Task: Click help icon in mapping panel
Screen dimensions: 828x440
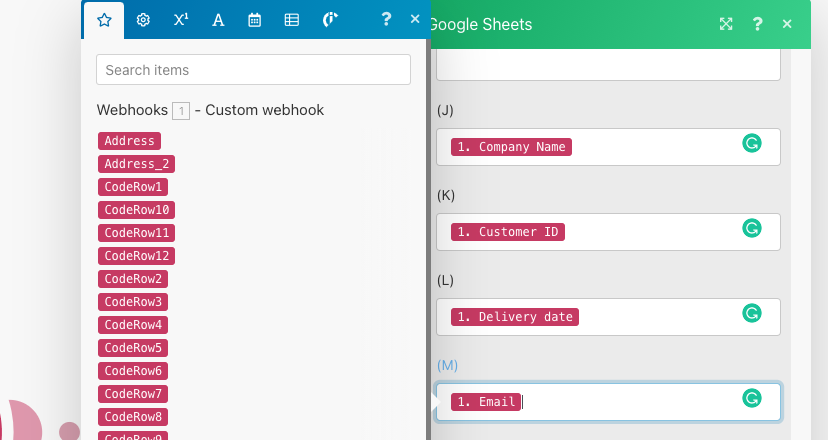Action: [386, 20]
